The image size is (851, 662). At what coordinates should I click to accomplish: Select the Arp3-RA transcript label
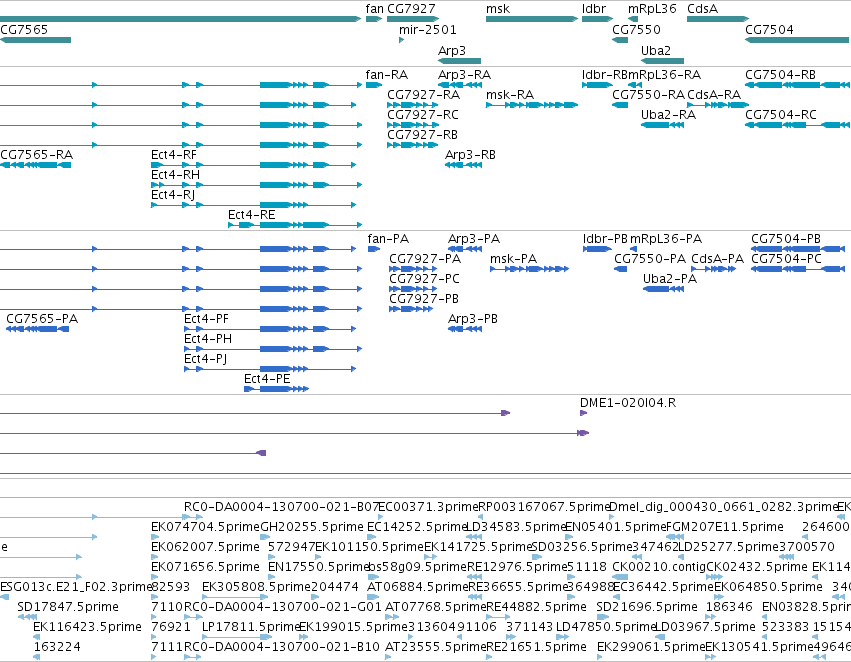464,75
